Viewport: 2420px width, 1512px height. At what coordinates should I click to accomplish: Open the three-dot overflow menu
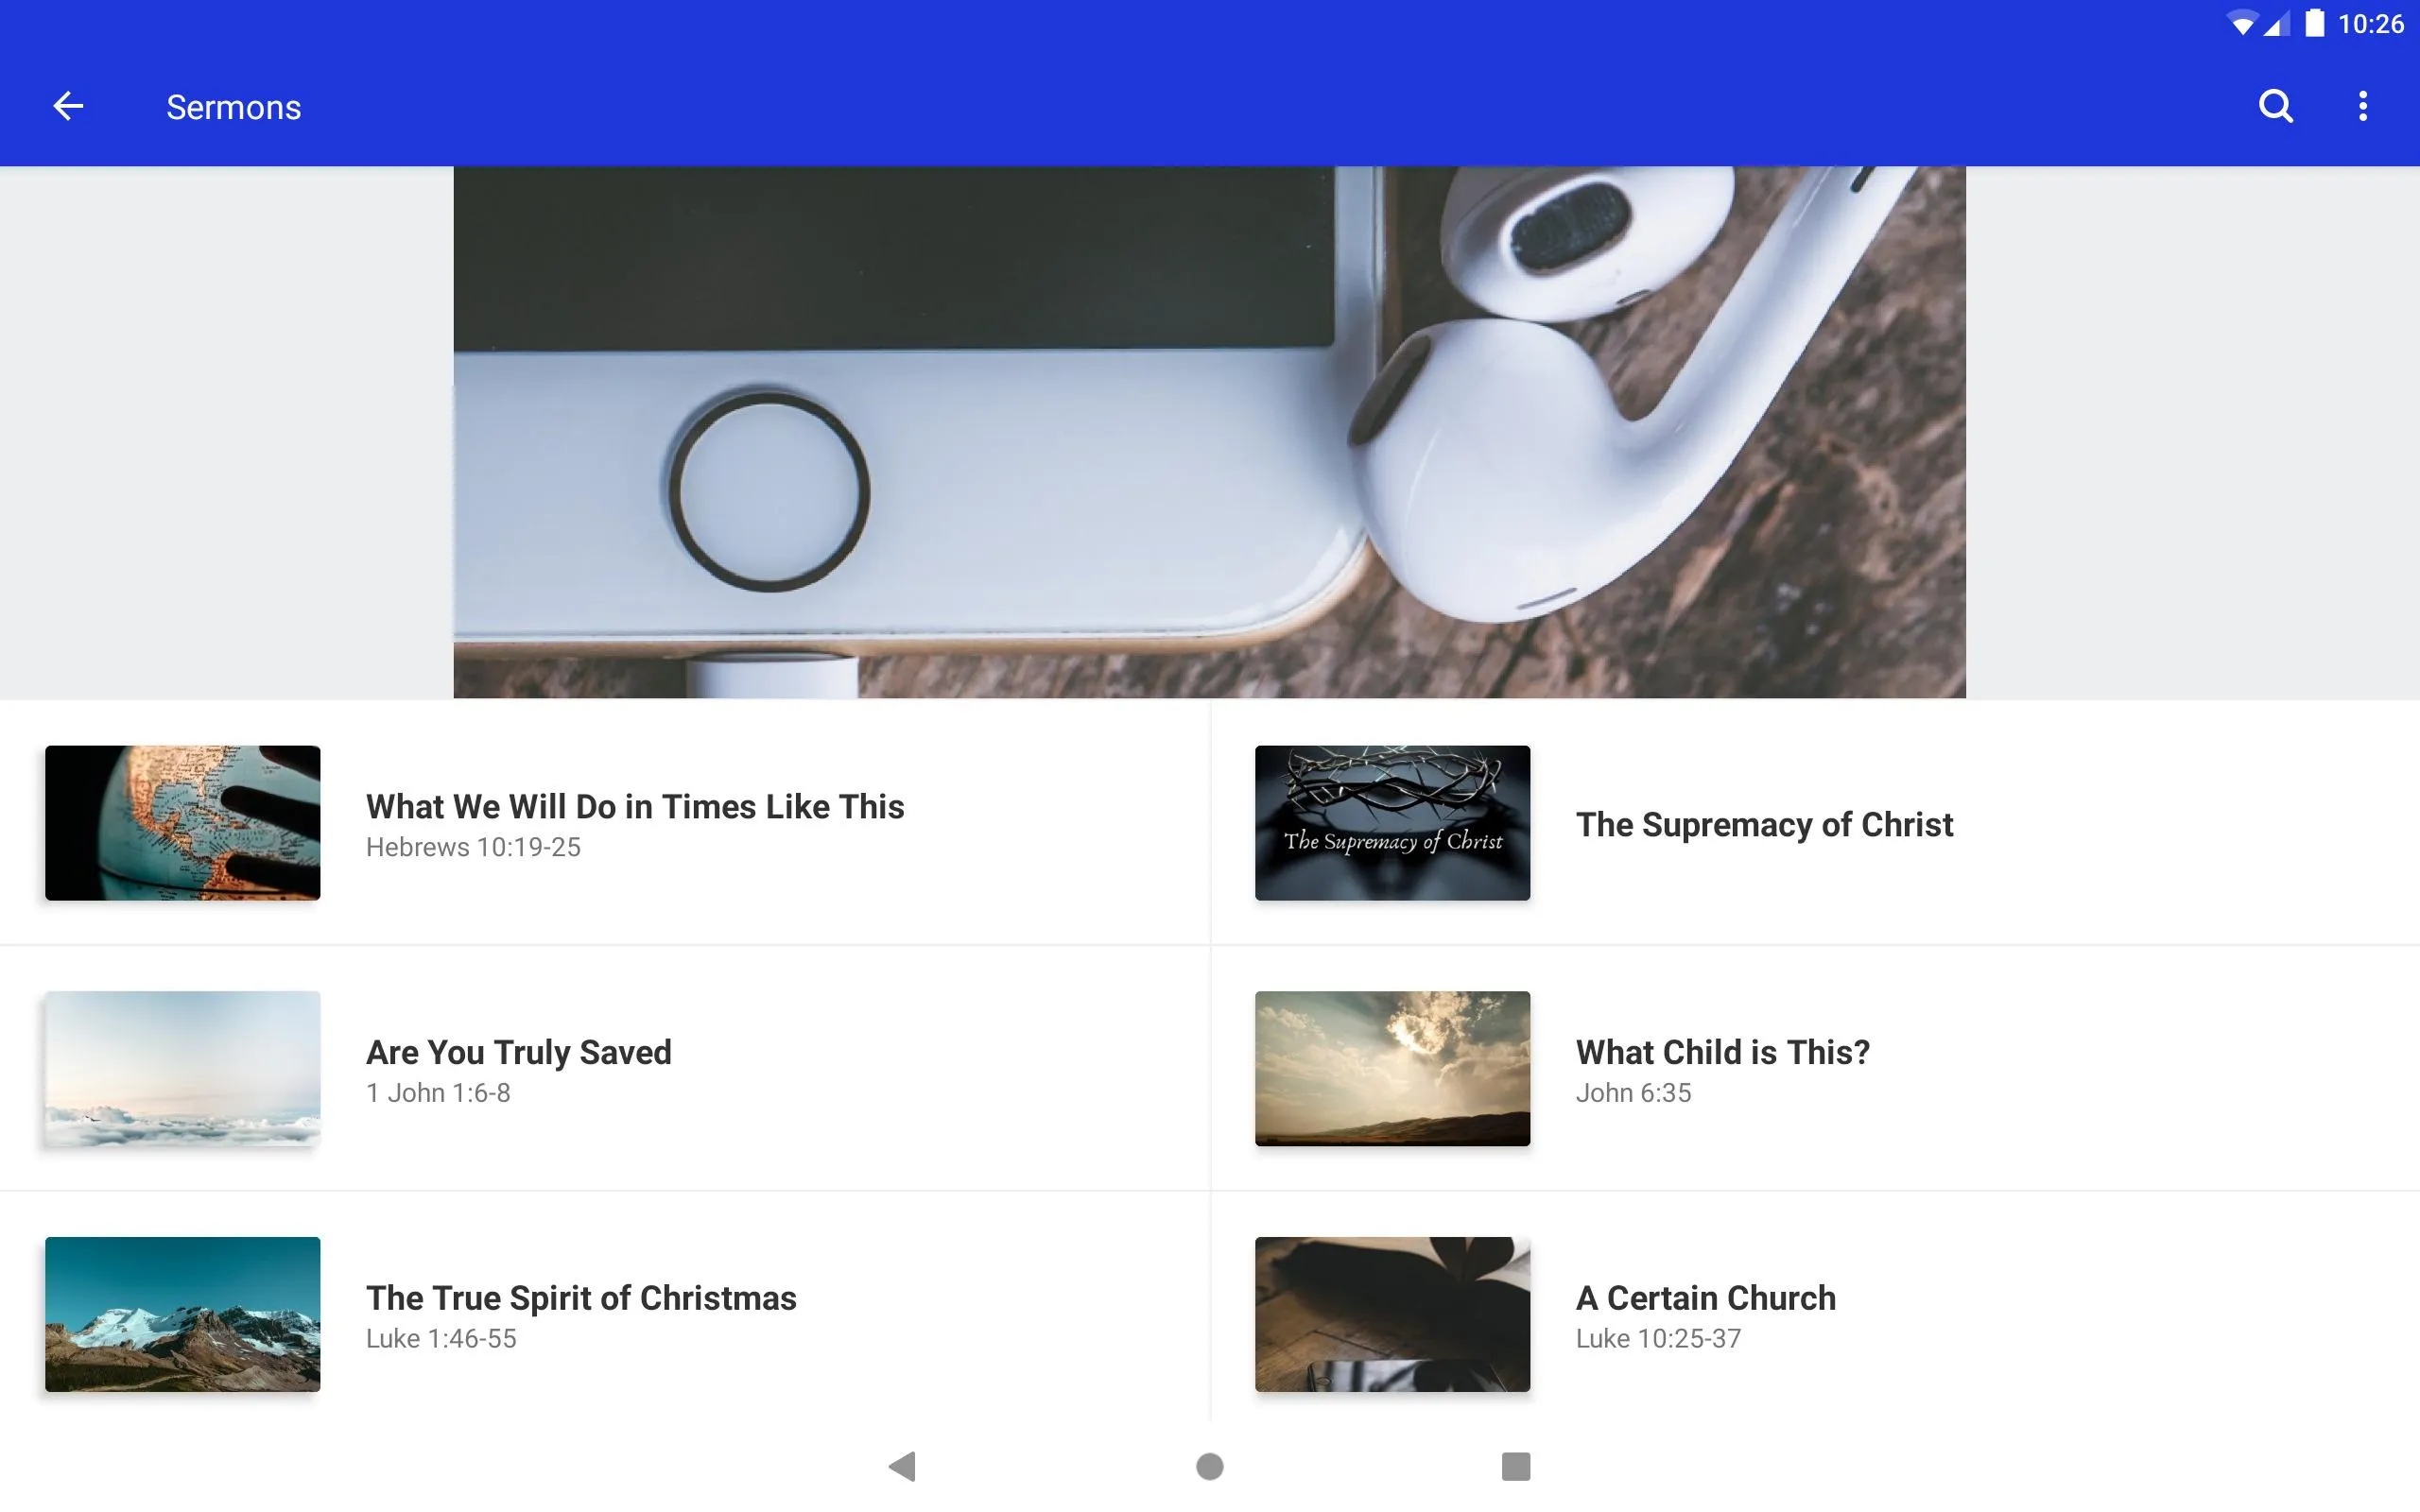(x=2362, y=106)
